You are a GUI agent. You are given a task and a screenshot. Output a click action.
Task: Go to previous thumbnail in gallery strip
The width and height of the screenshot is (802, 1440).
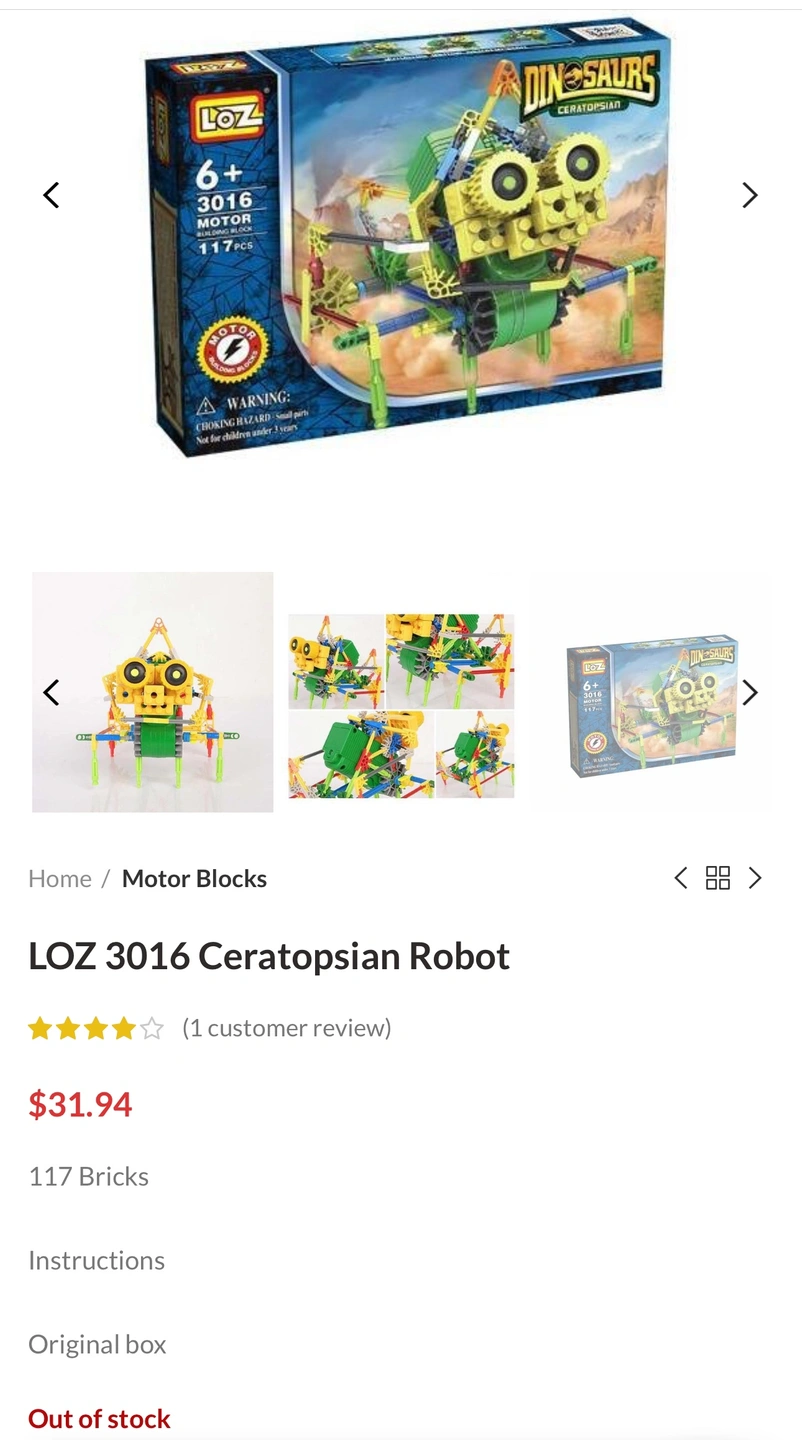(51, 692)
